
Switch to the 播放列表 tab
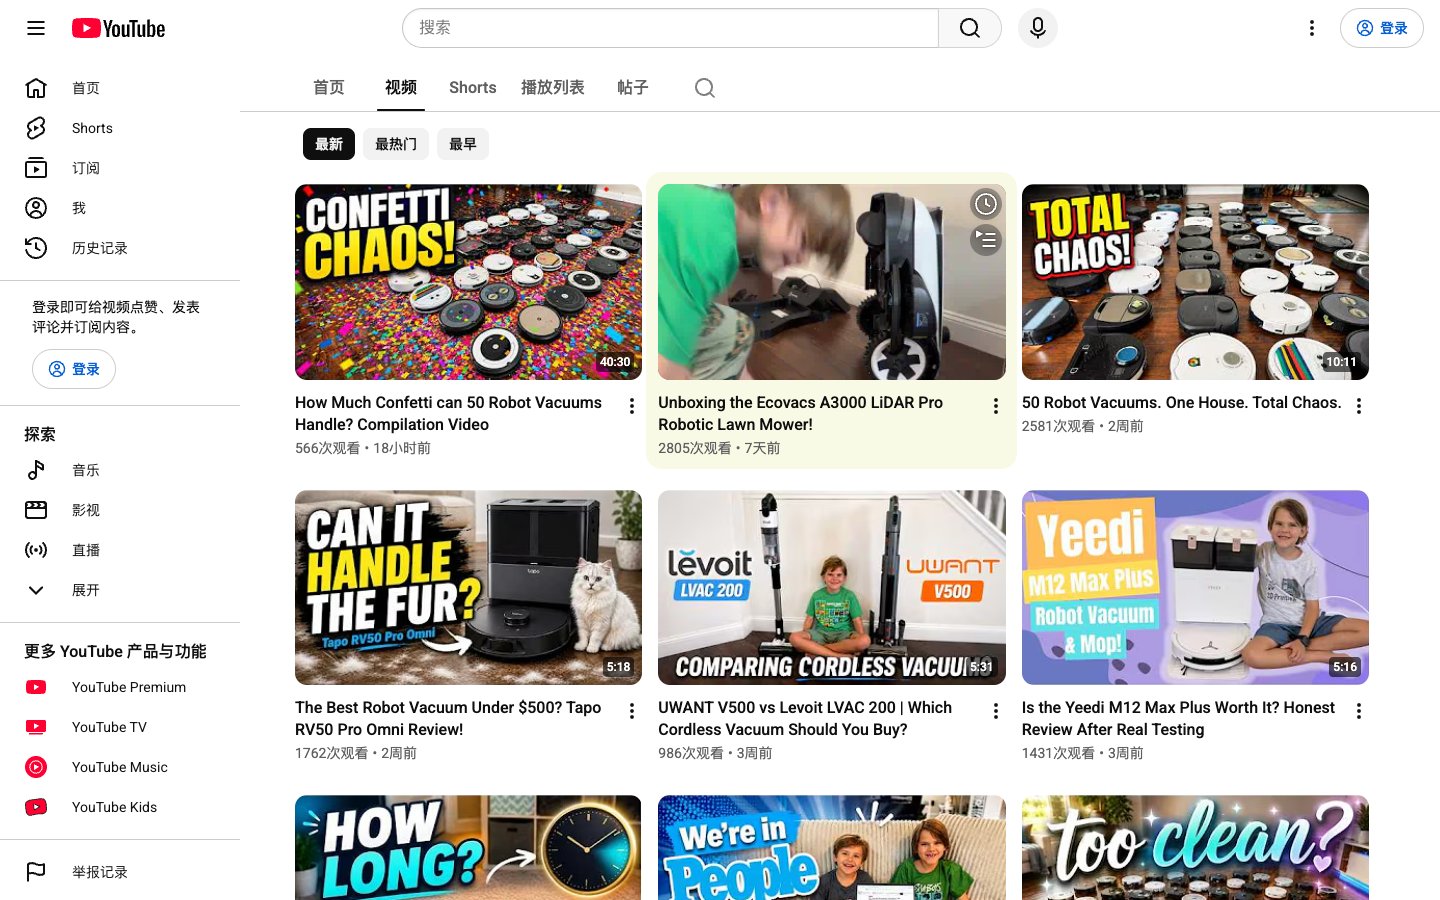tap(553, 88)
